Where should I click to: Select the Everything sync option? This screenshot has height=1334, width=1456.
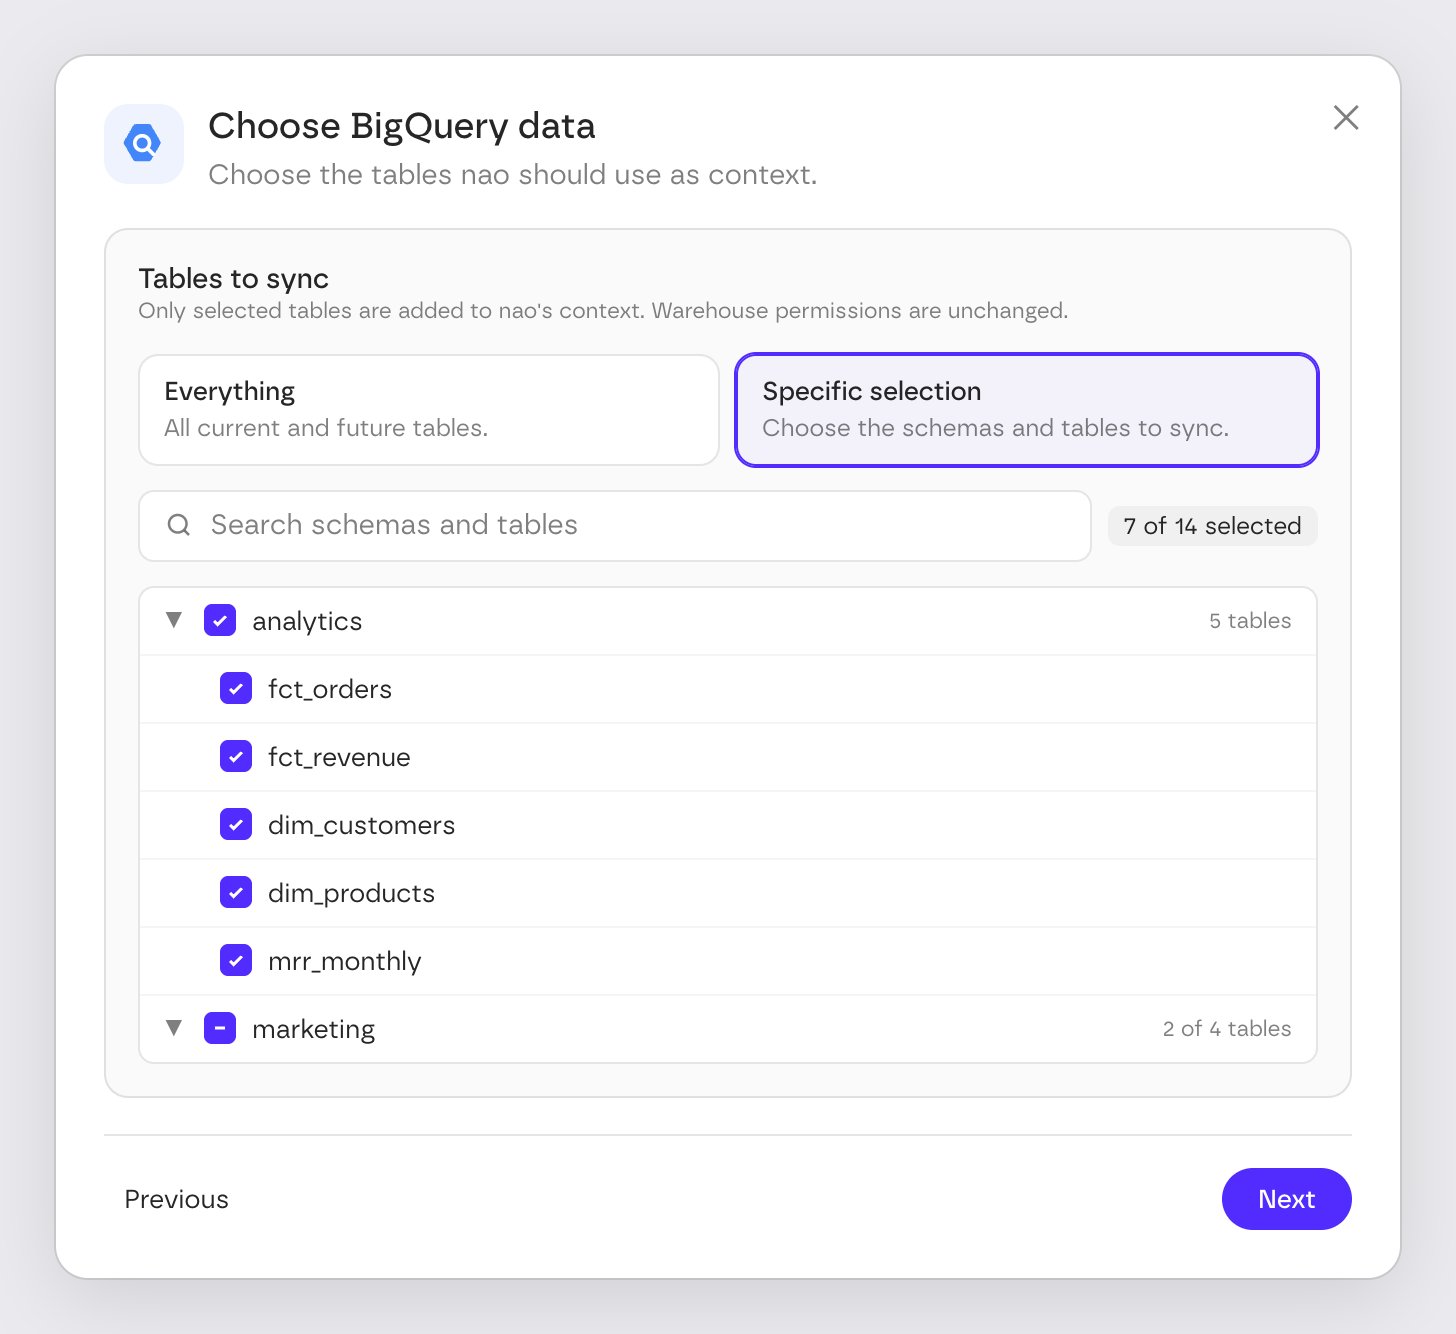[429, 410]
